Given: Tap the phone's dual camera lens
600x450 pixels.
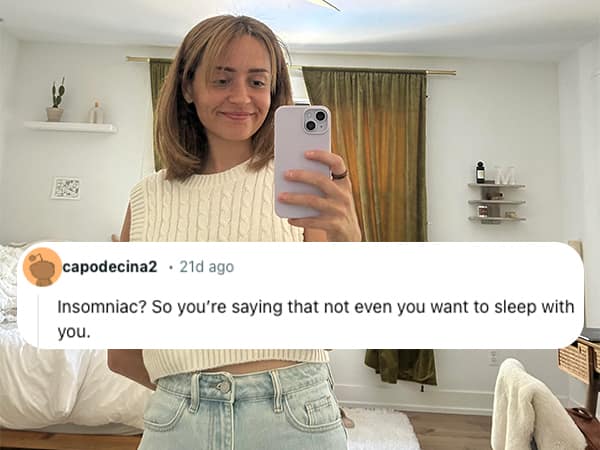Looking at the screenshot, I should coord(316,120).
